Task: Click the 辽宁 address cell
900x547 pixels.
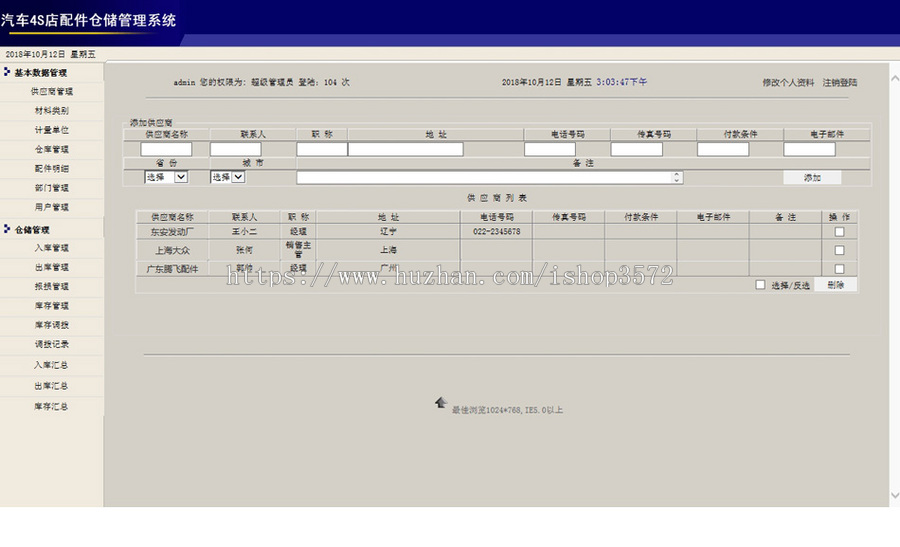Action: click(388, 232)
